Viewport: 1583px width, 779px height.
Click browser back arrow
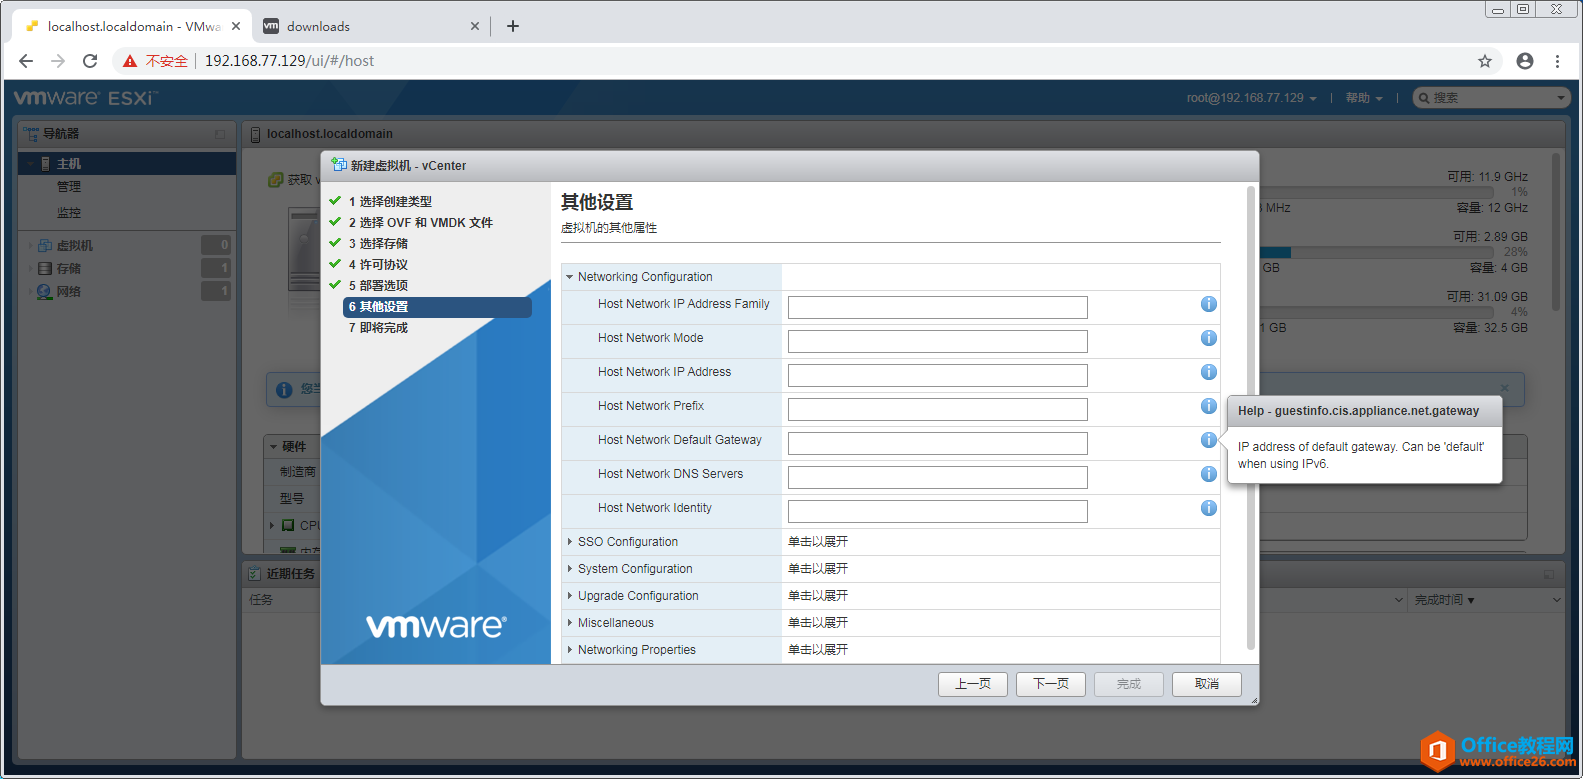[26, 61]
